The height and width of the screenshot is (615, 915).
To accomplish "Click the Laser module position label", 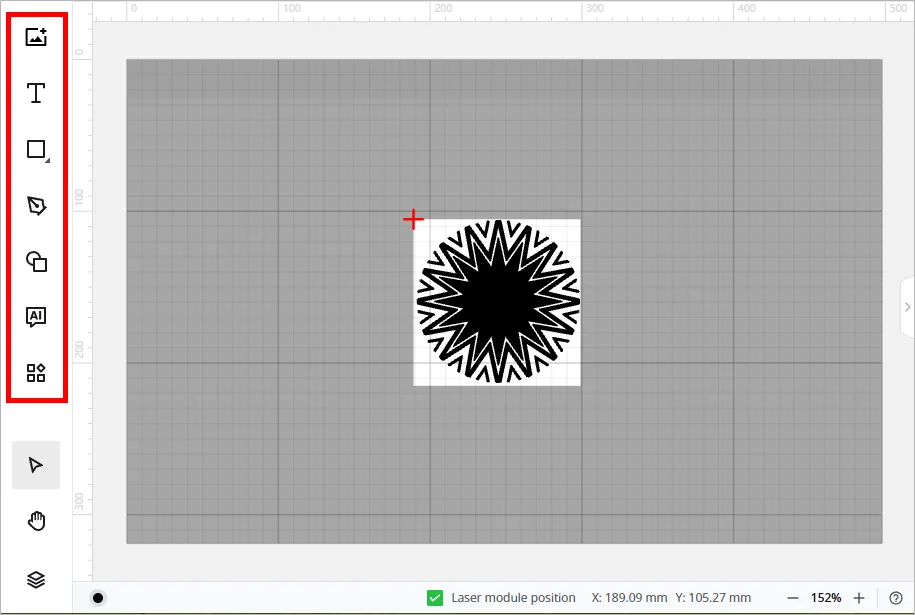I will (514, 598).
